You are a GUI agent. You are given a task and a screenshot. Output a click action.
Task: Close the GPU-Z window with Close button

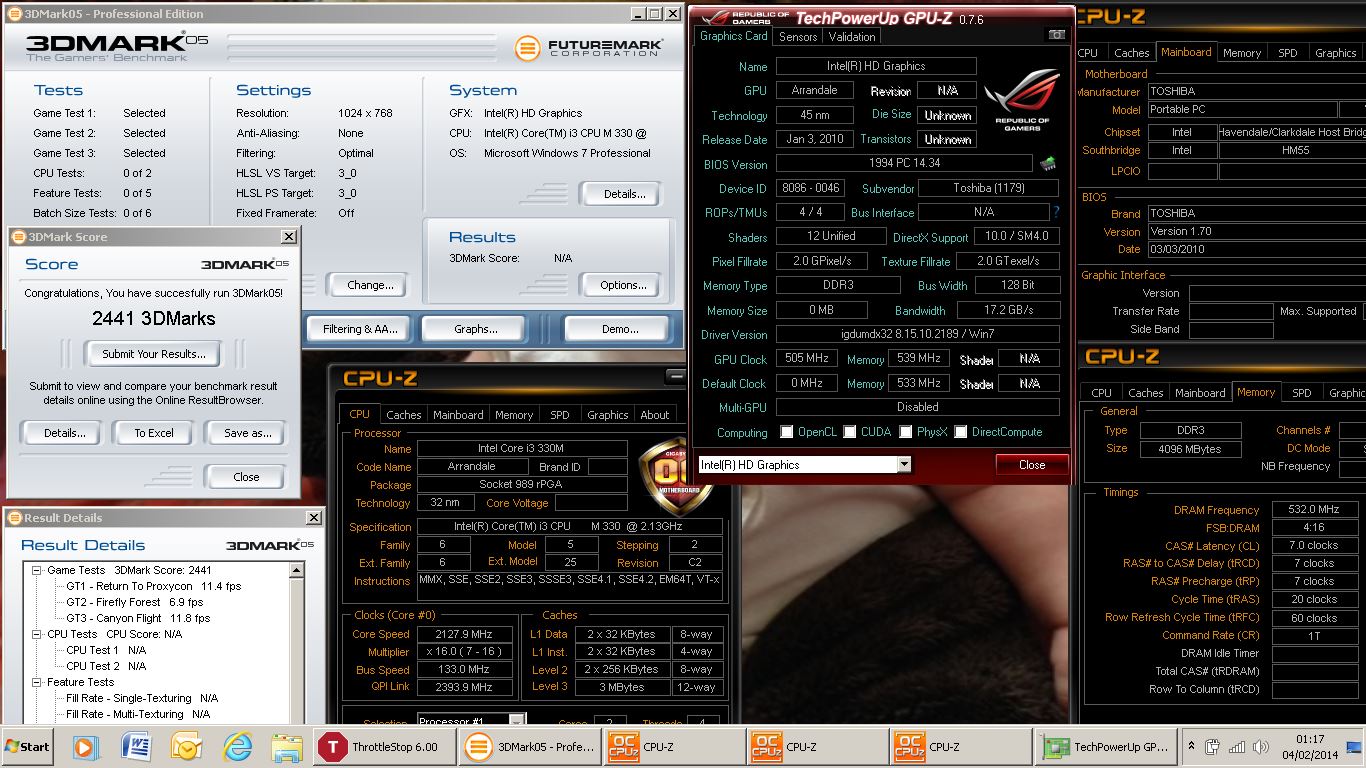point(1032,464)
